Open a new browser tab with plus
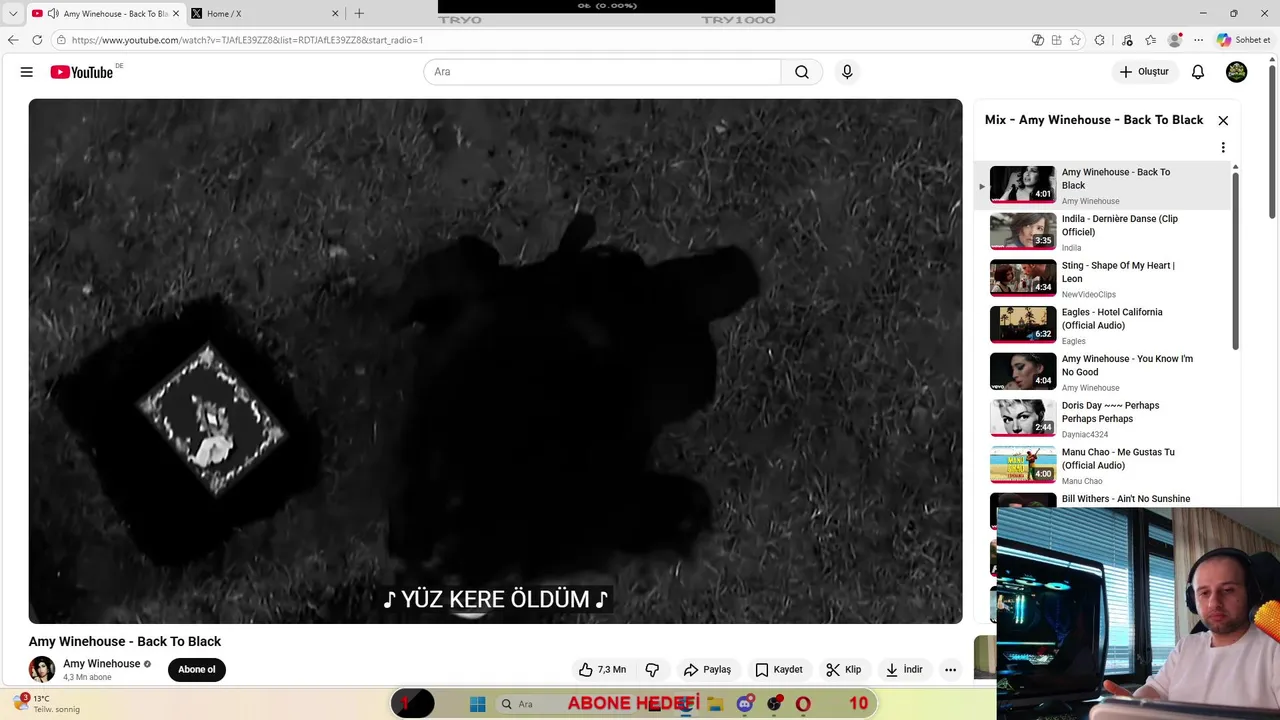 pos(359,14)
